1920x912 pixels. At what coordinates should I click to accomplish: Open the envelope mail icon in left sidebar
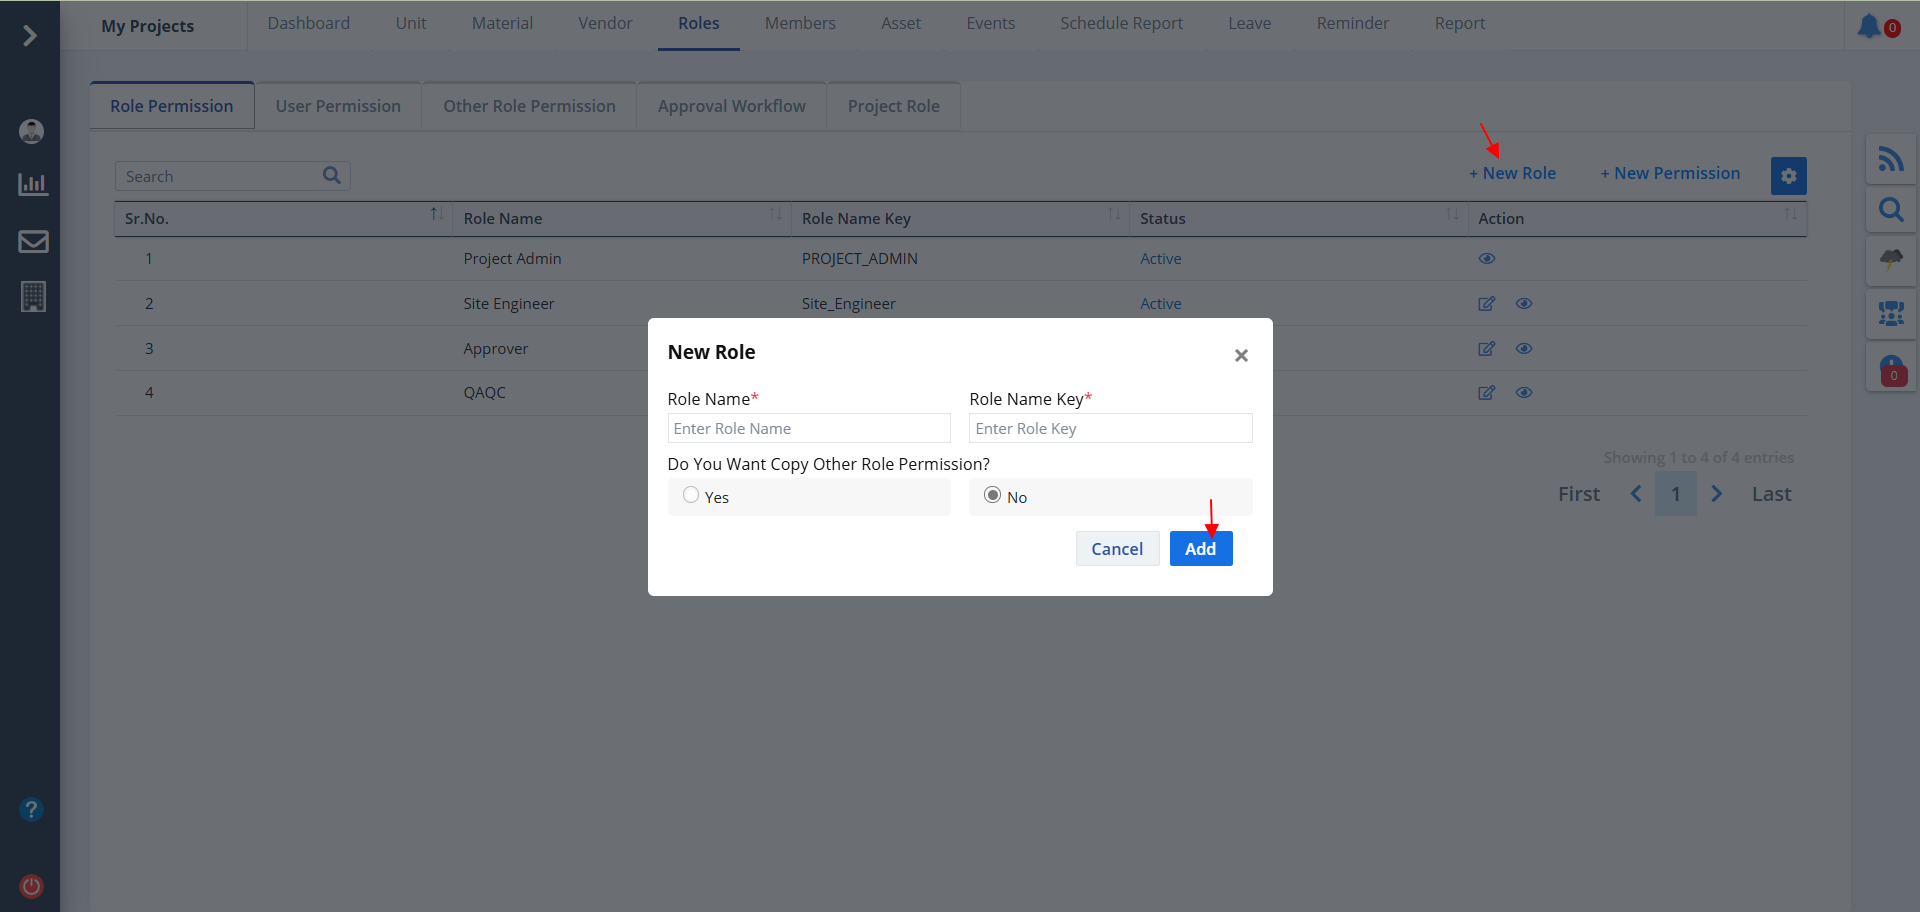pyautogui.click(x=33, y=242)
